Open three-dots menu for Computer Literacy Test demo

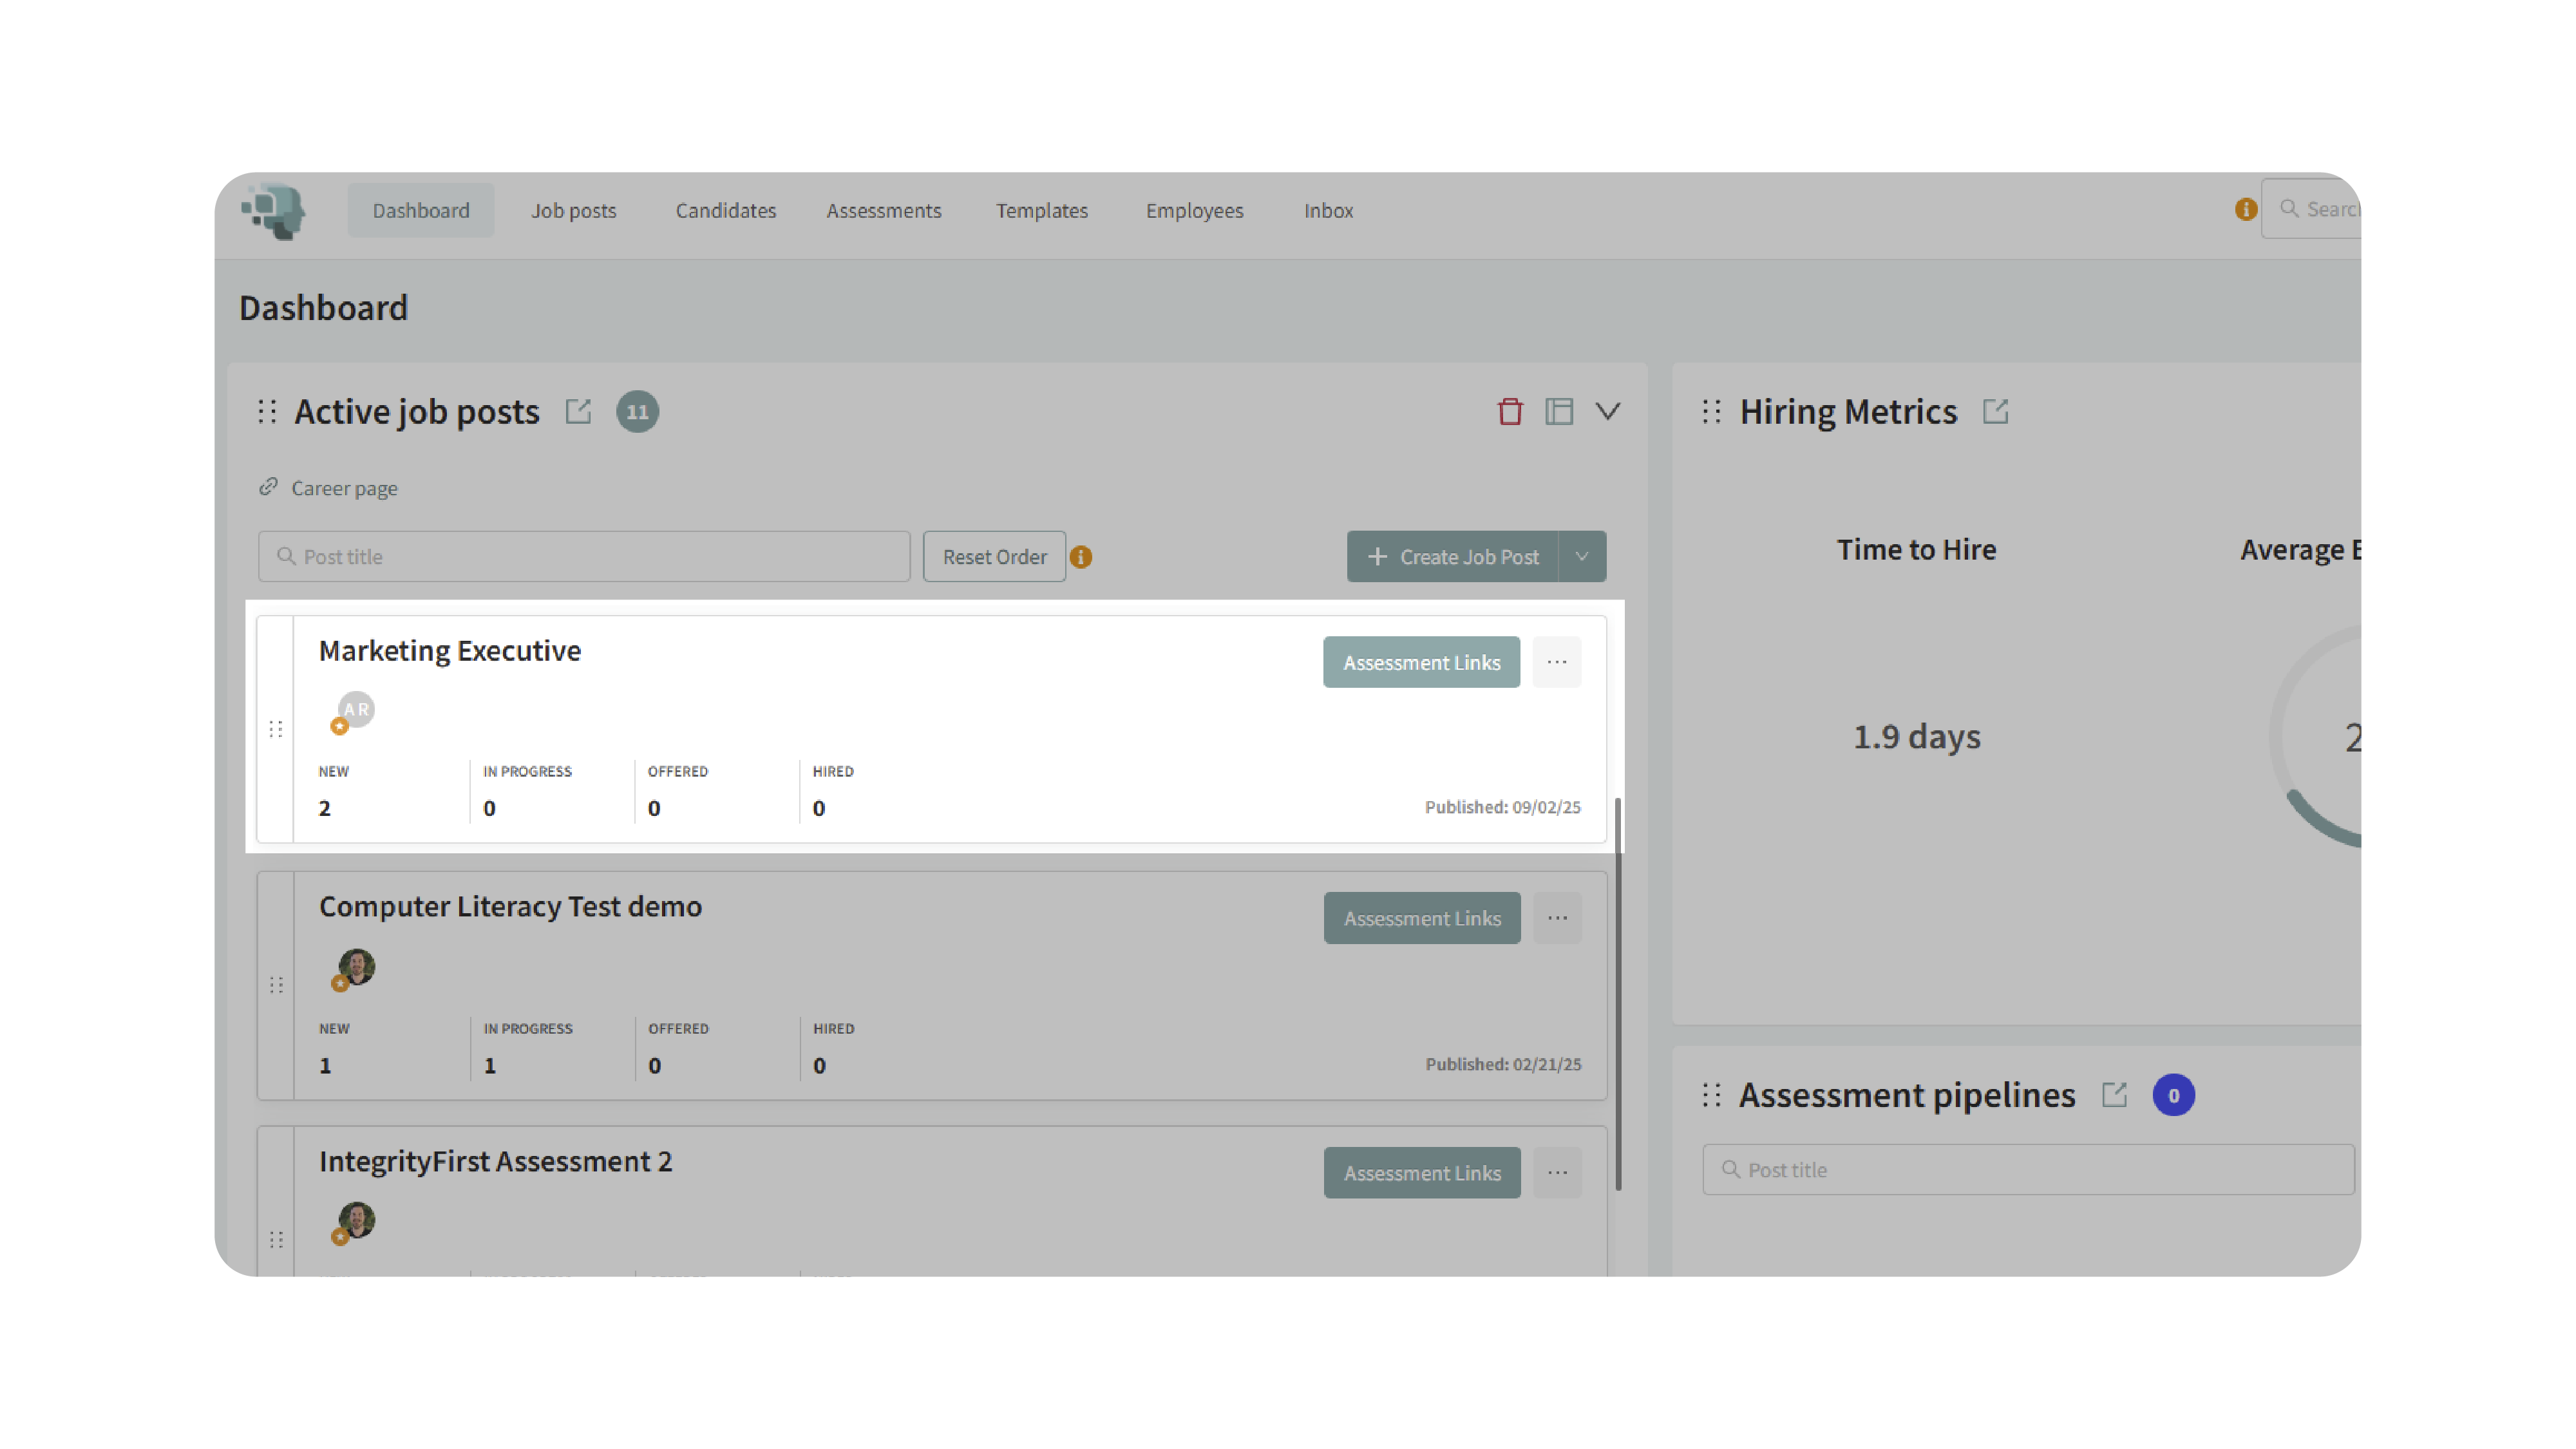1557,918
